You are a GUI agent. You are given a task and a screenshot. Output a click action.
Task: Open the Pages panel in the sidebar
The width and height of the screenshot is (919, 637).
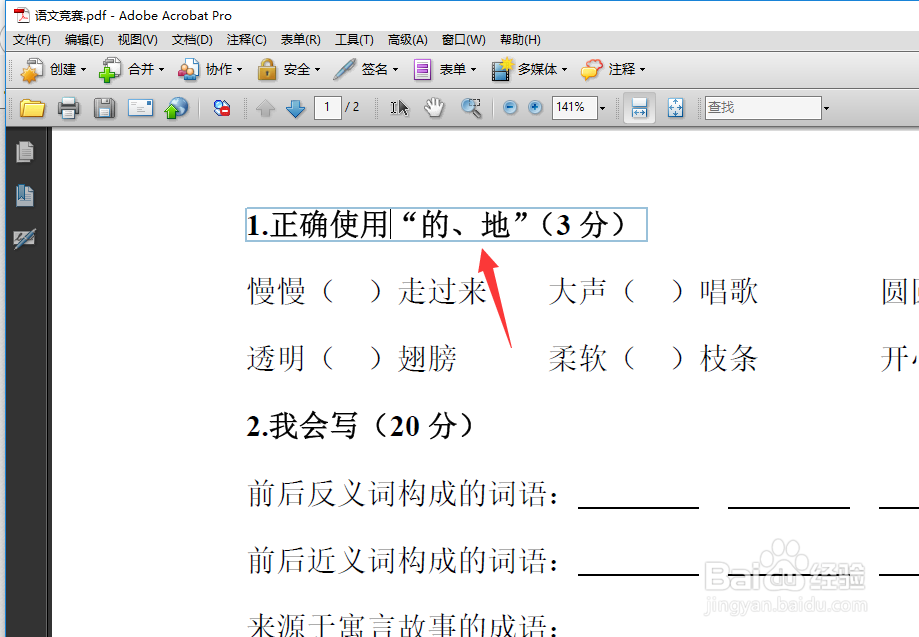click(x=25, y=153)
